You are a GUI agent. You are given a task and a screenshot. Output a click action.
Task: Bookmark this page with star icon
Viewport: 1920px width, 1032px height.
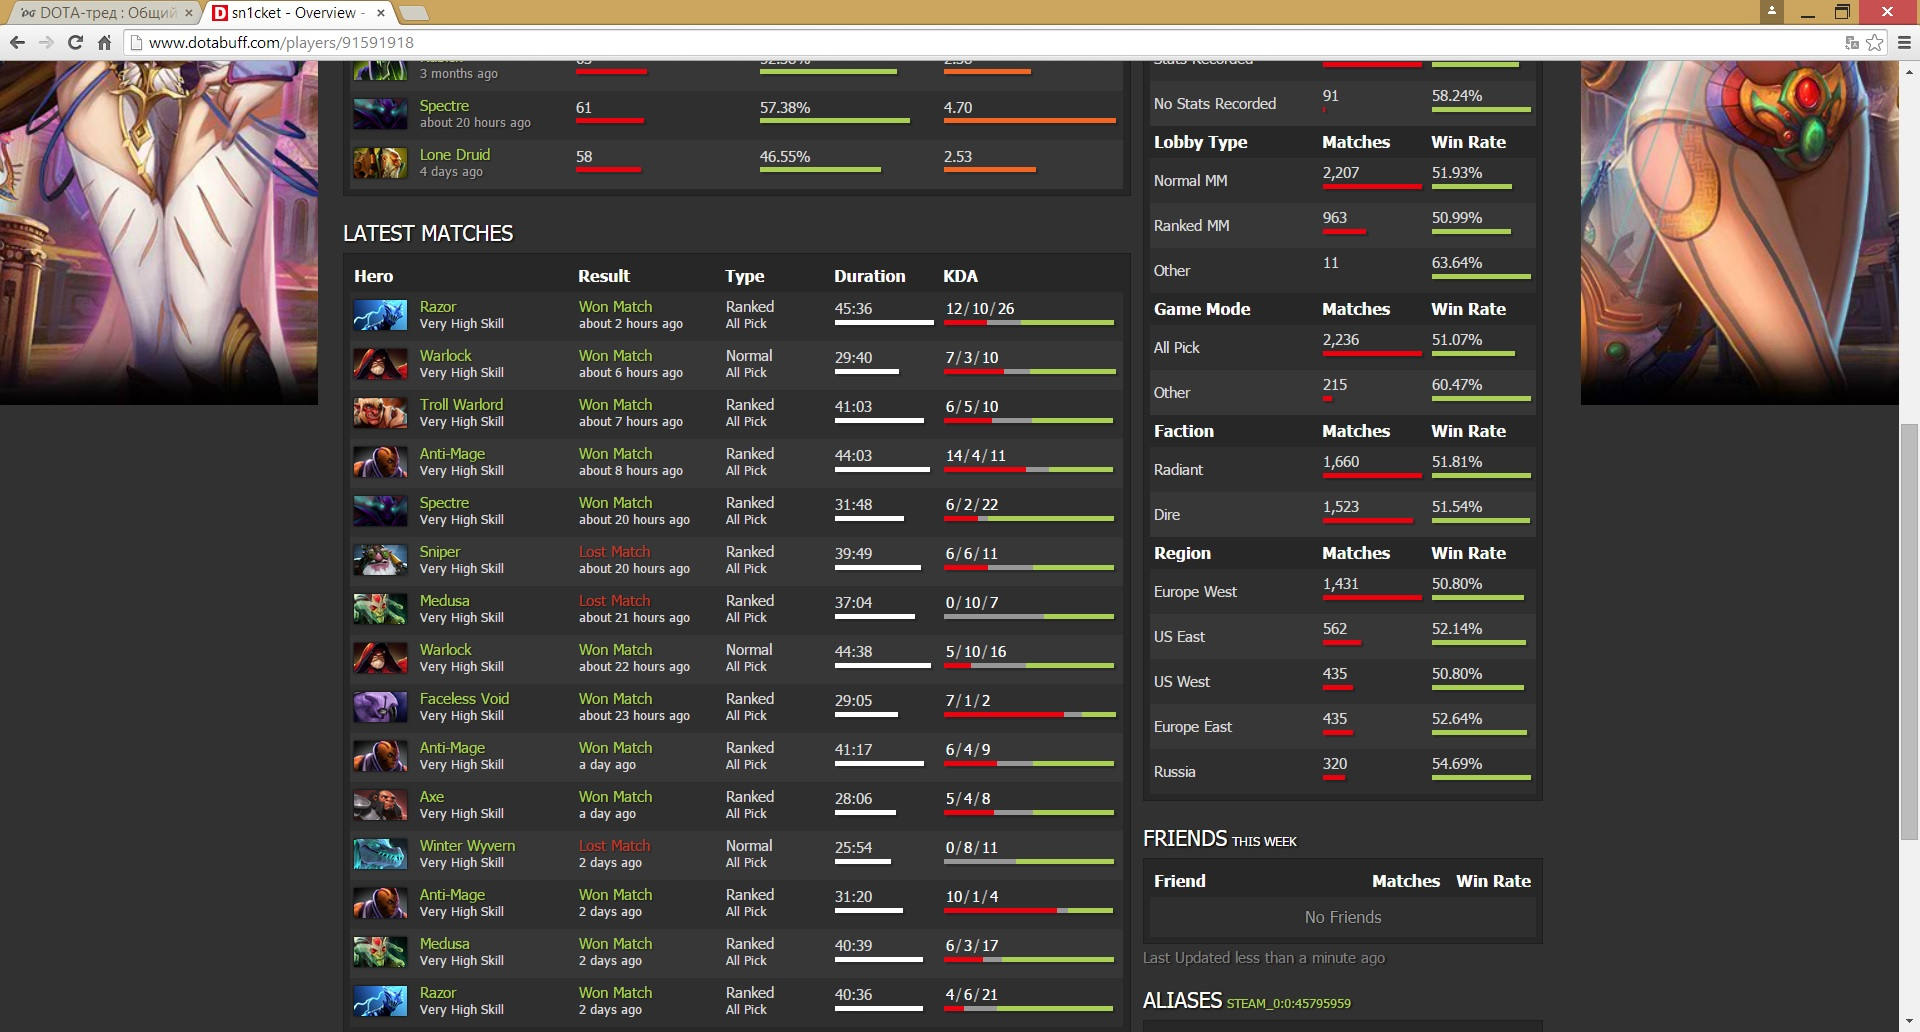pyautogui.click(x=1875, y=43)
